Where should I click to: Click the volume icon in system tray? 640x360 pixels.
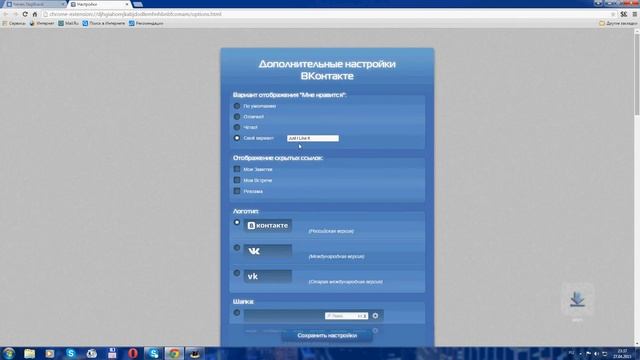point(597,353)
